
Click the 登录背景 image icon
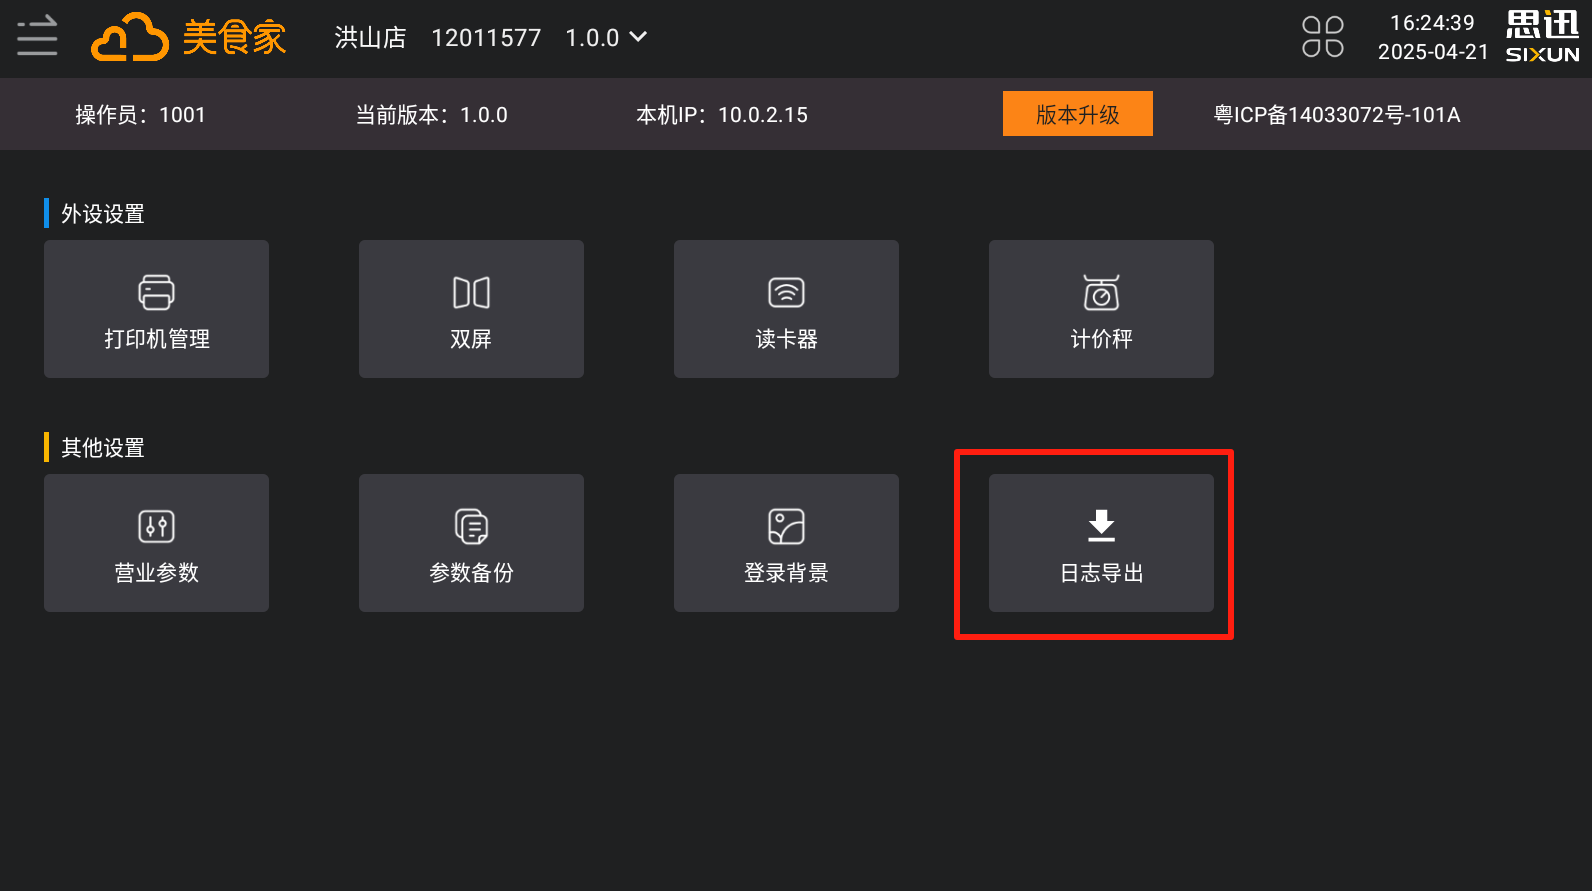click(786, 527)
